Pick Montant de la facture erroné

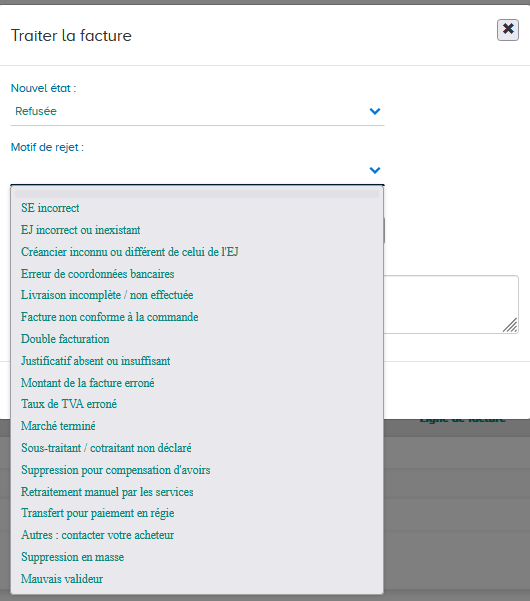(197, 383)
